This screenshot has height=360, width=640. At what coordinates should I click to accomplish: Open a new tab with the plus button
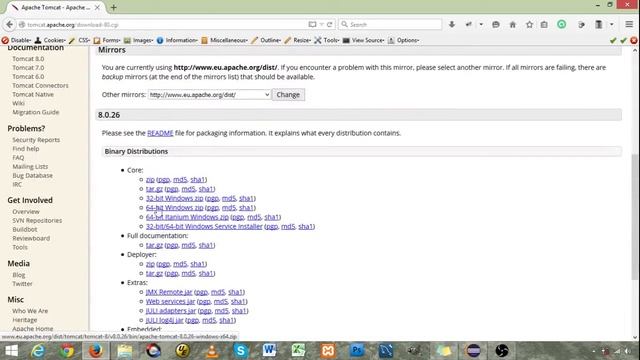(x=113, y=7)
